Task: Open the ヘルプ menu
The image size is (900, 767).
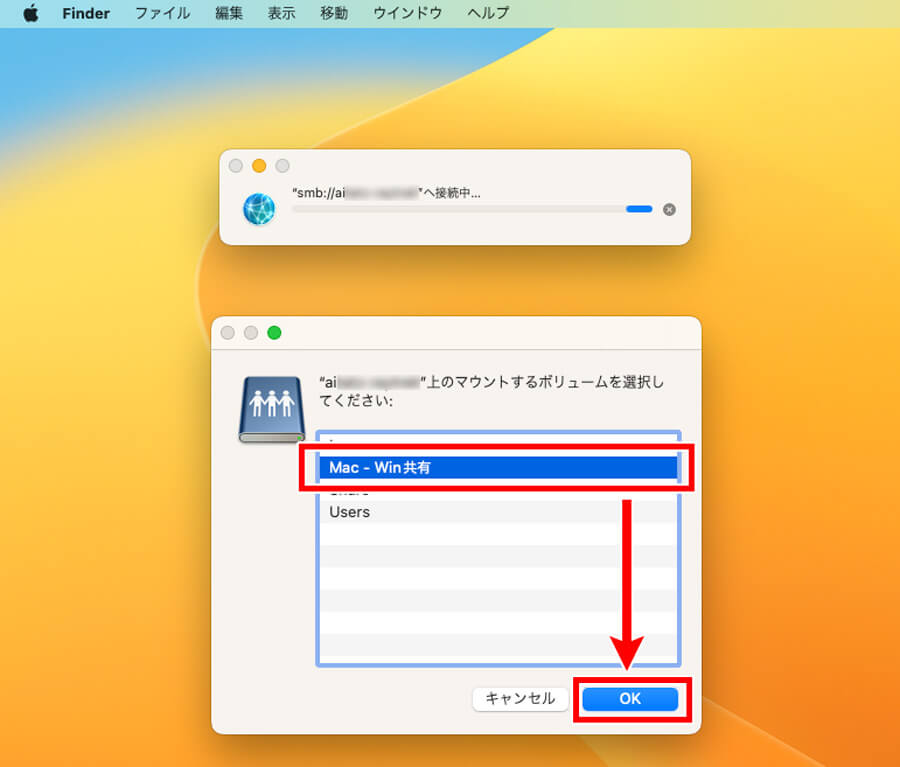Action: [488, 13]
